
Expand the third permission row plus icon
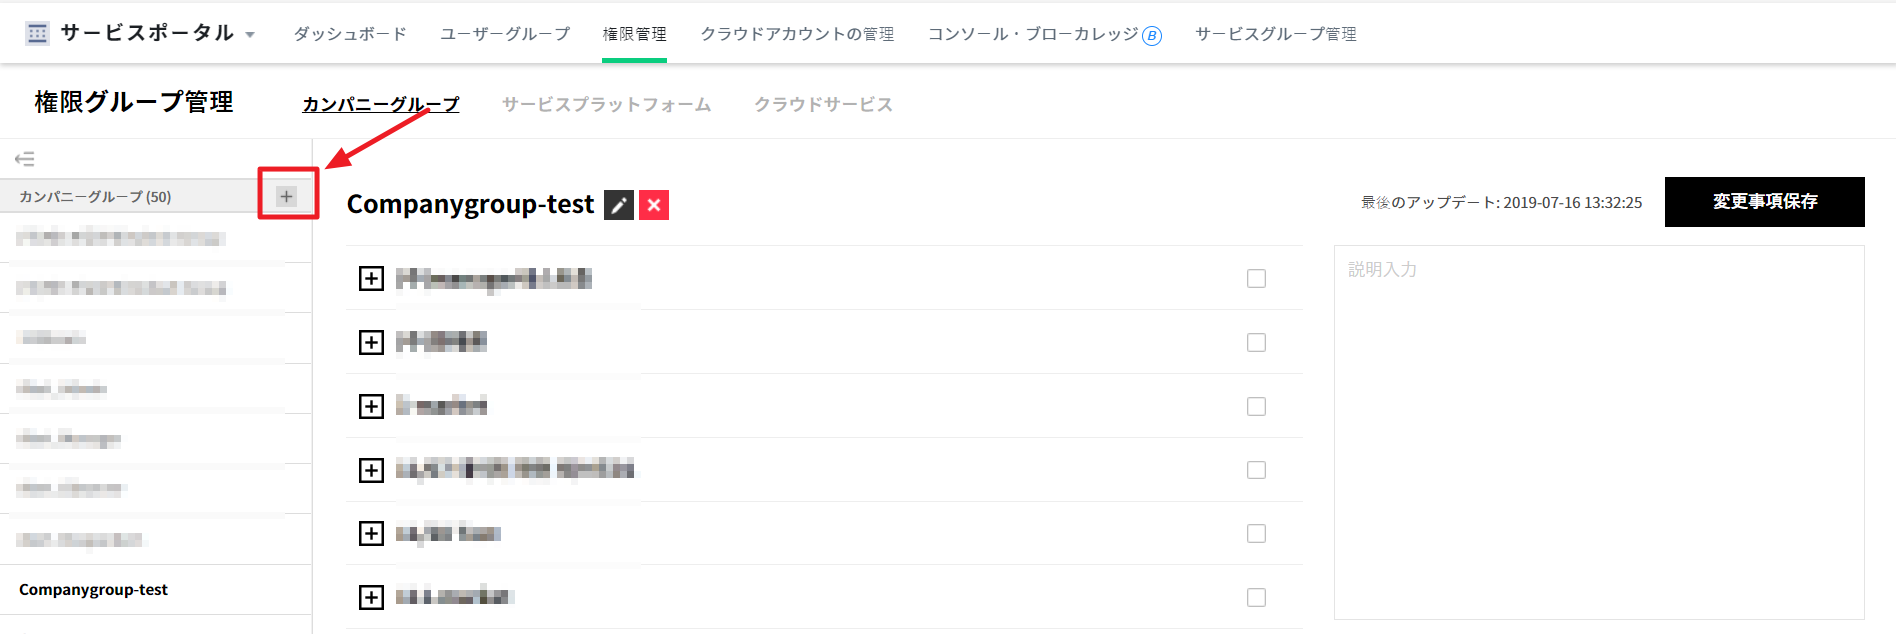pyautogui.click(x=371, y=406)
